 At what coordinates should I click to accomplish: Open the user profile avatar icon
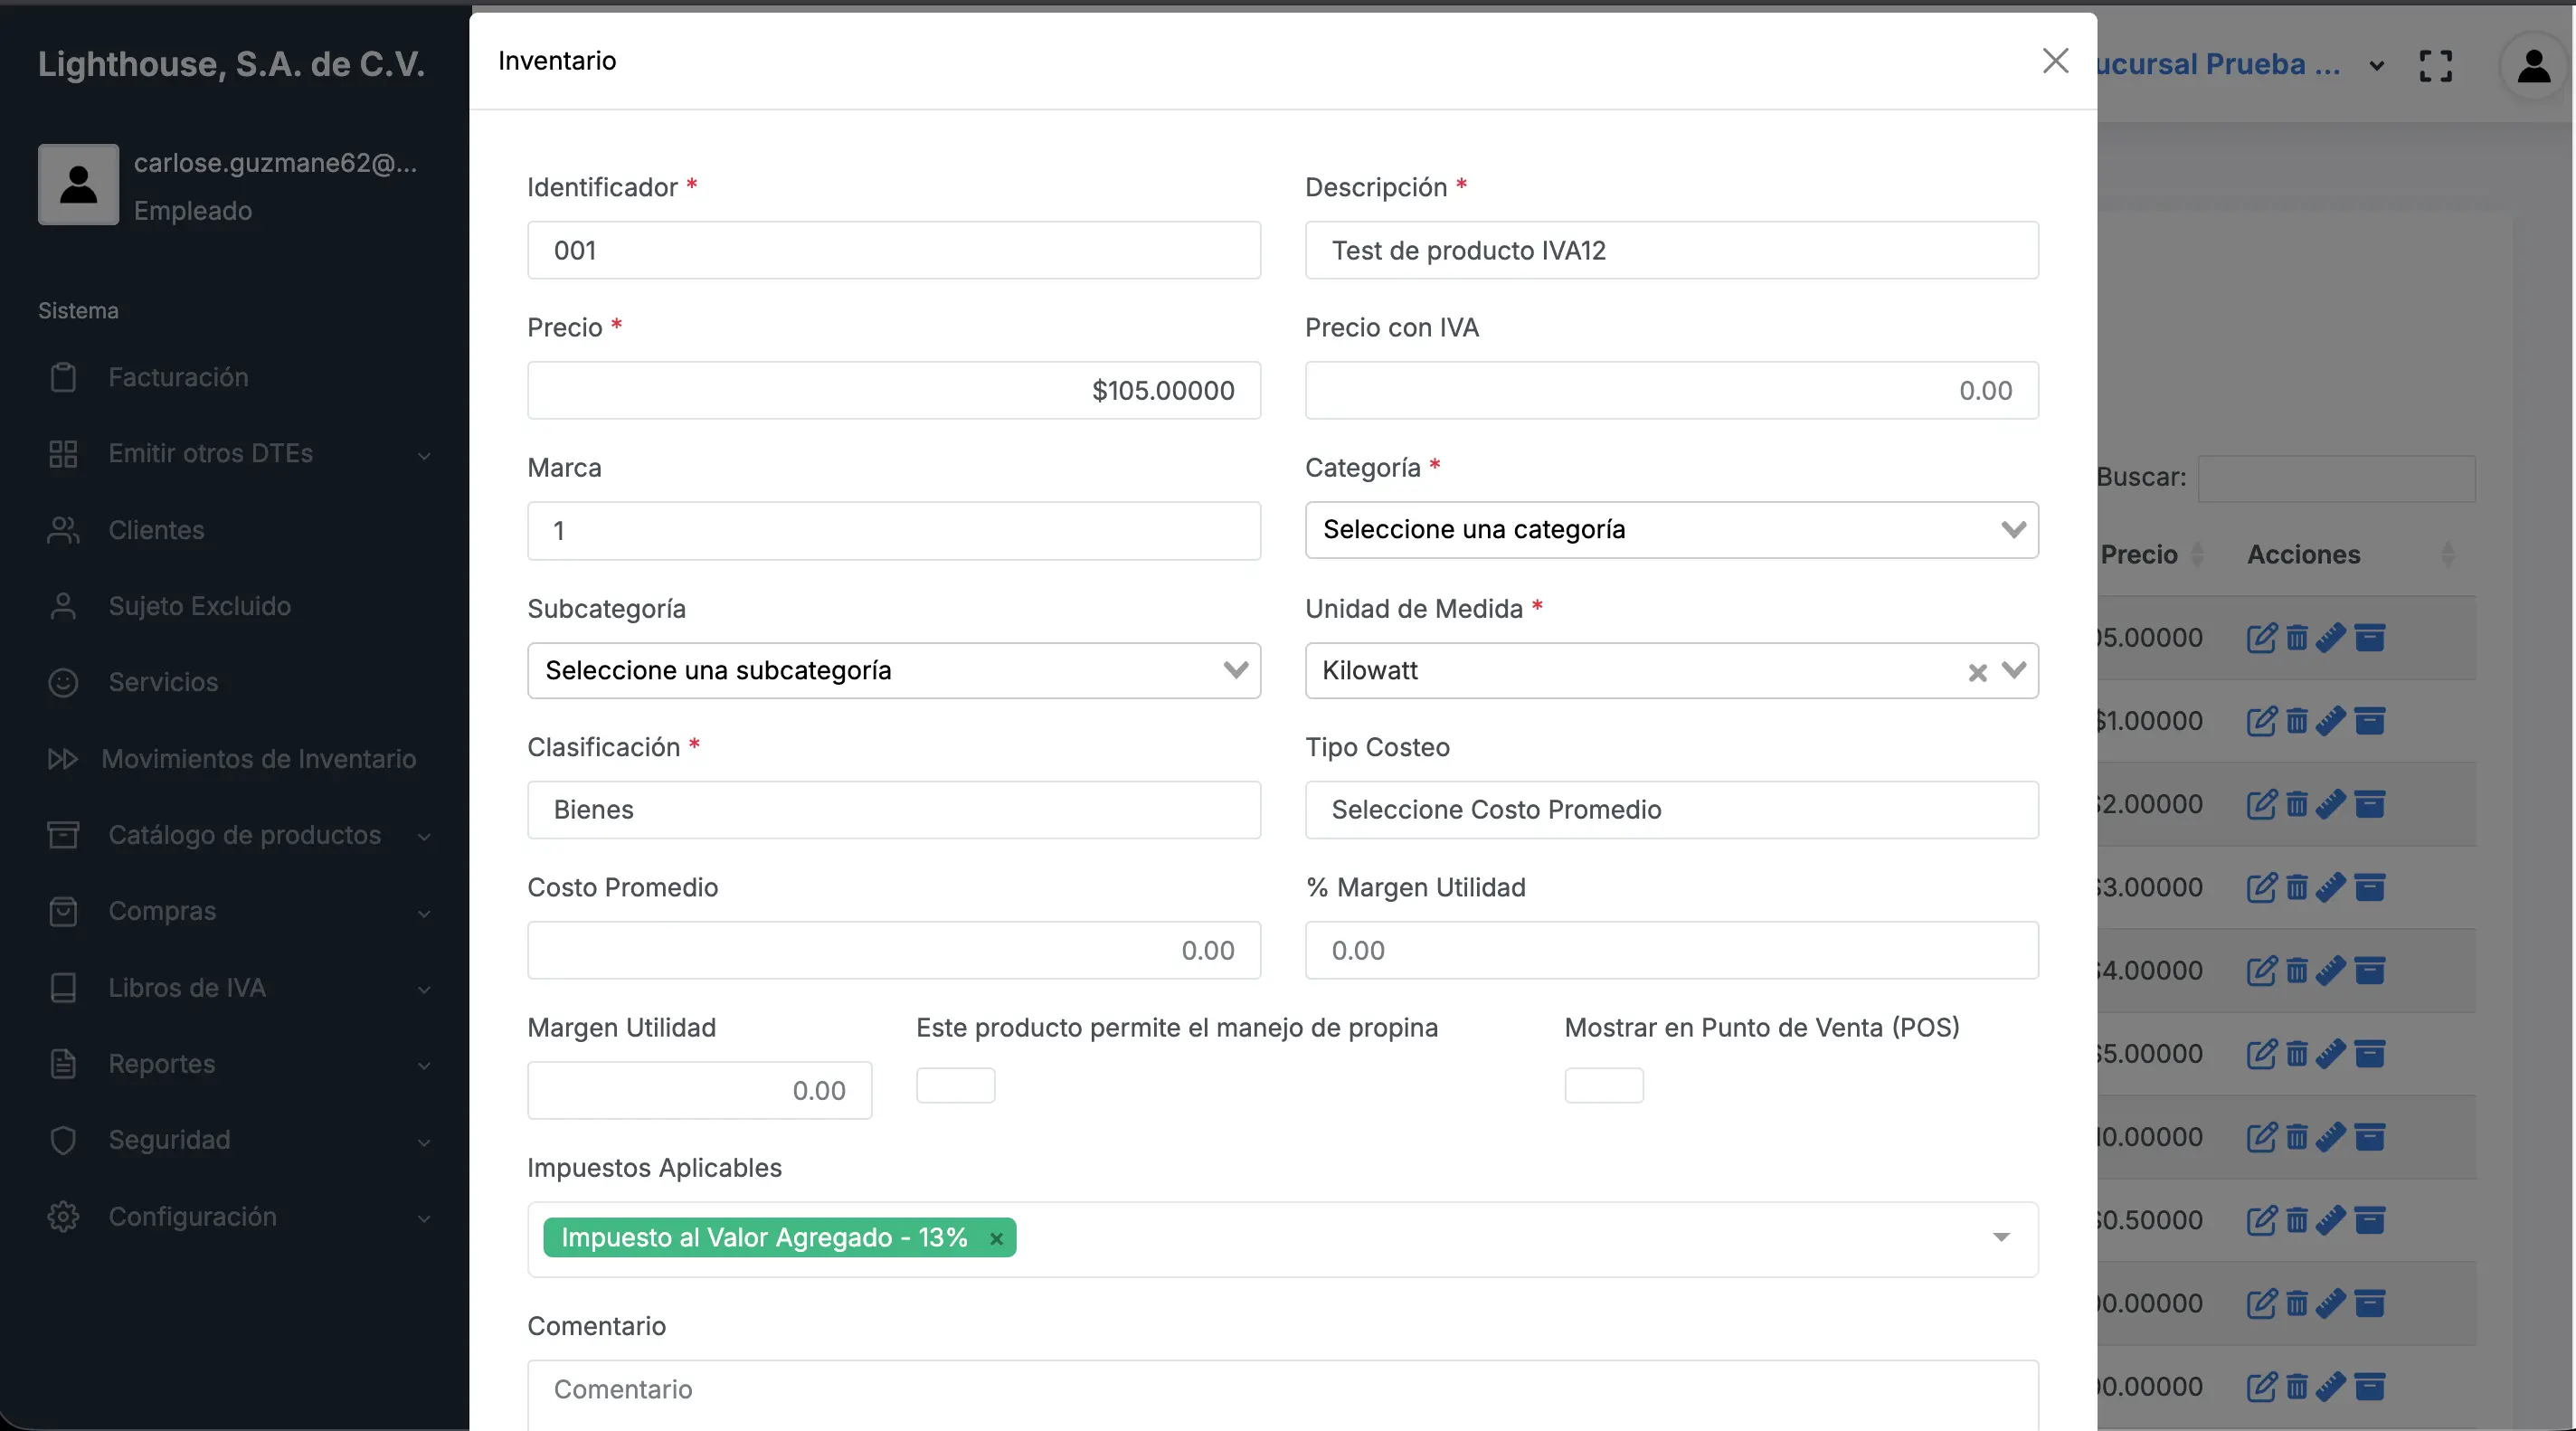pyautogui.click(x=2534, y=66)
